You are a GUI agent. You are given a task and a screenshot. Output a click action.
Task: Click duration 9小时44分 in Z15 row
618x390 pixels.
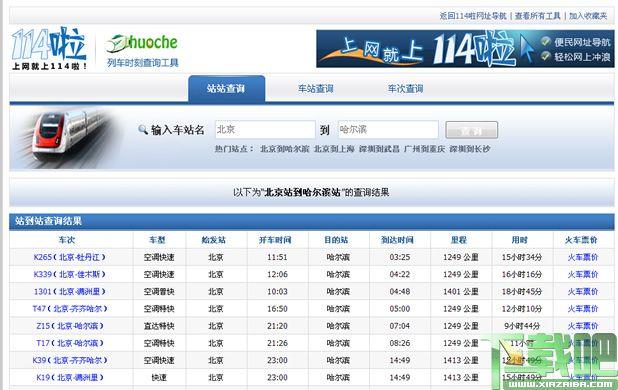point(522,326)
